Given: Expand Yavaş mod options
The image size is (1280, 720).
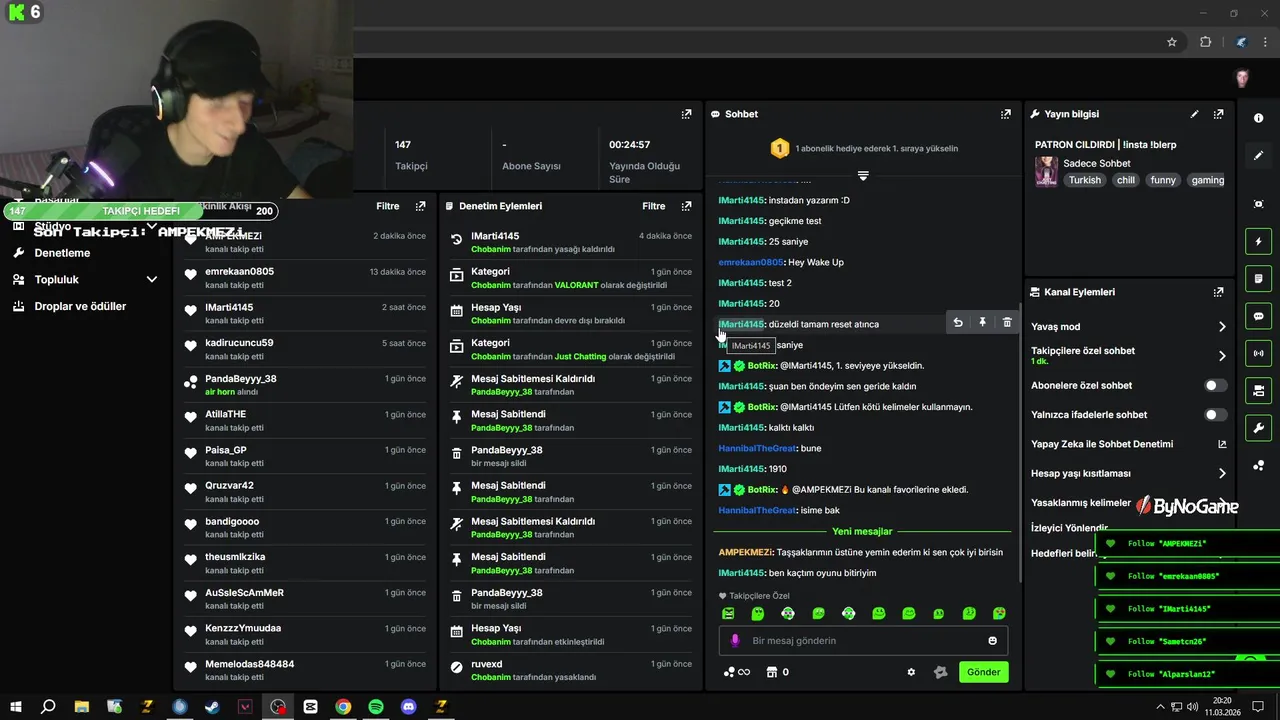Looking at the screenshot, I should point(1221,326).
